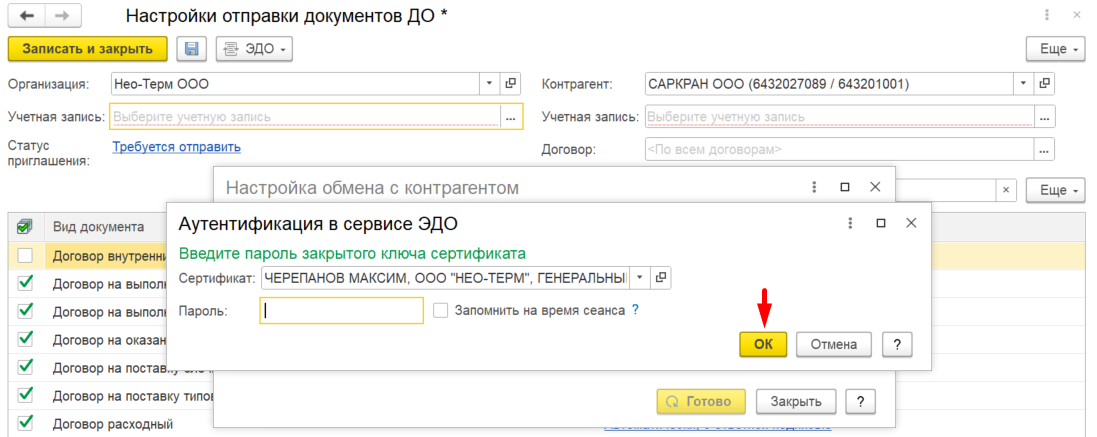The image size is (1097, 437).
Task: Uncheck the Договор на поставку типовой checkbox
Action: 24,396
